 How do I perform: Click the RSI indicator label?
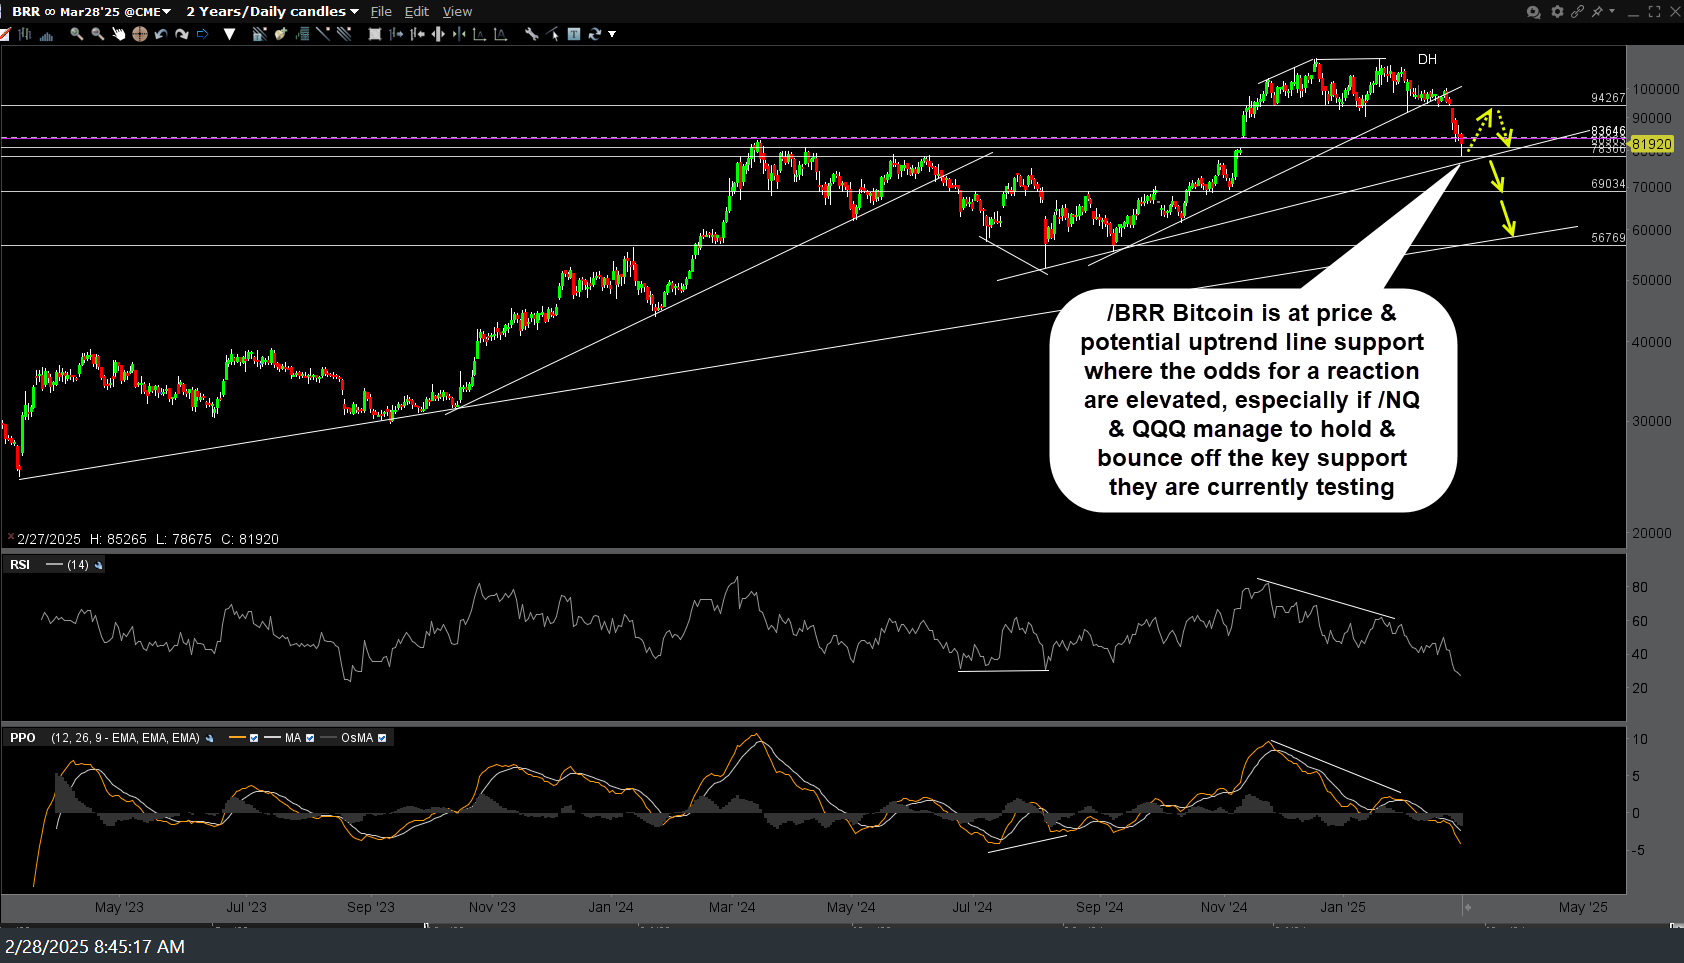pyautogui.click(x=20, y=565)
